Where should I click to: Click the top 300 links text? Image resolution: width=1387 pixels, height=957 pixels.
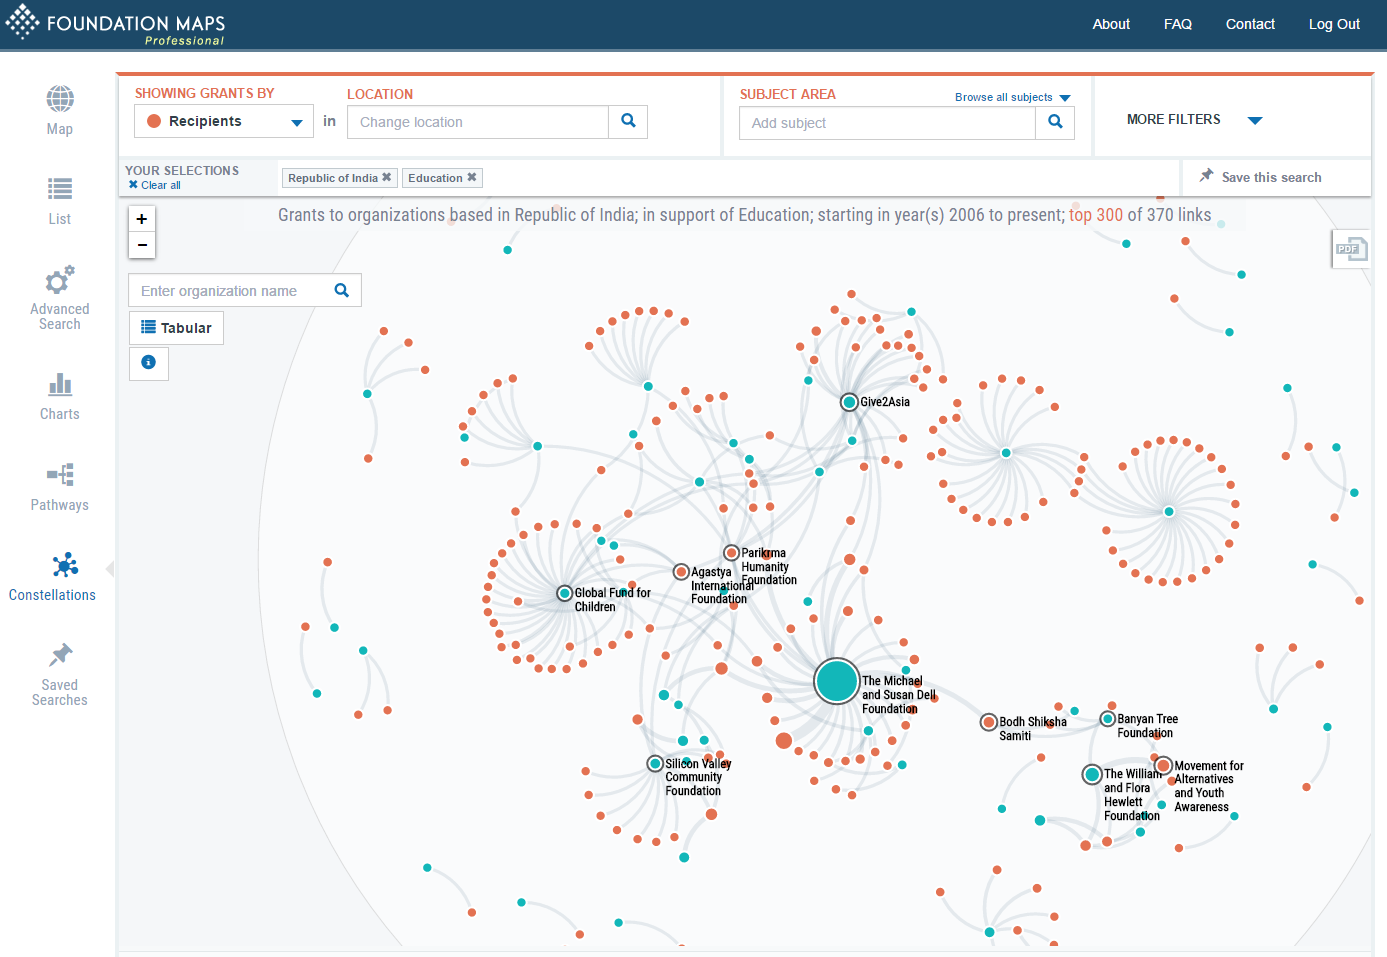pyautogui.click(x=1096, y=215)
